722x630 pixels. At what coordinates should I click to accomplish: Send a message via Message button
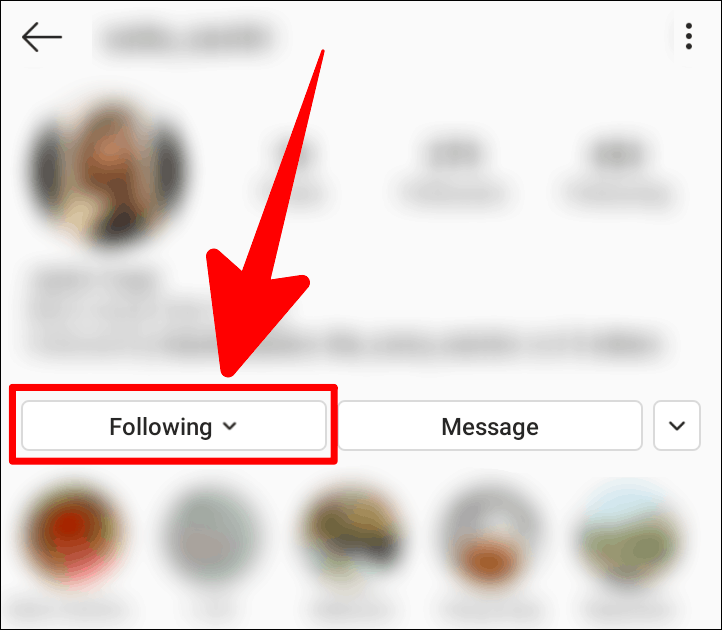click(490, 426)
